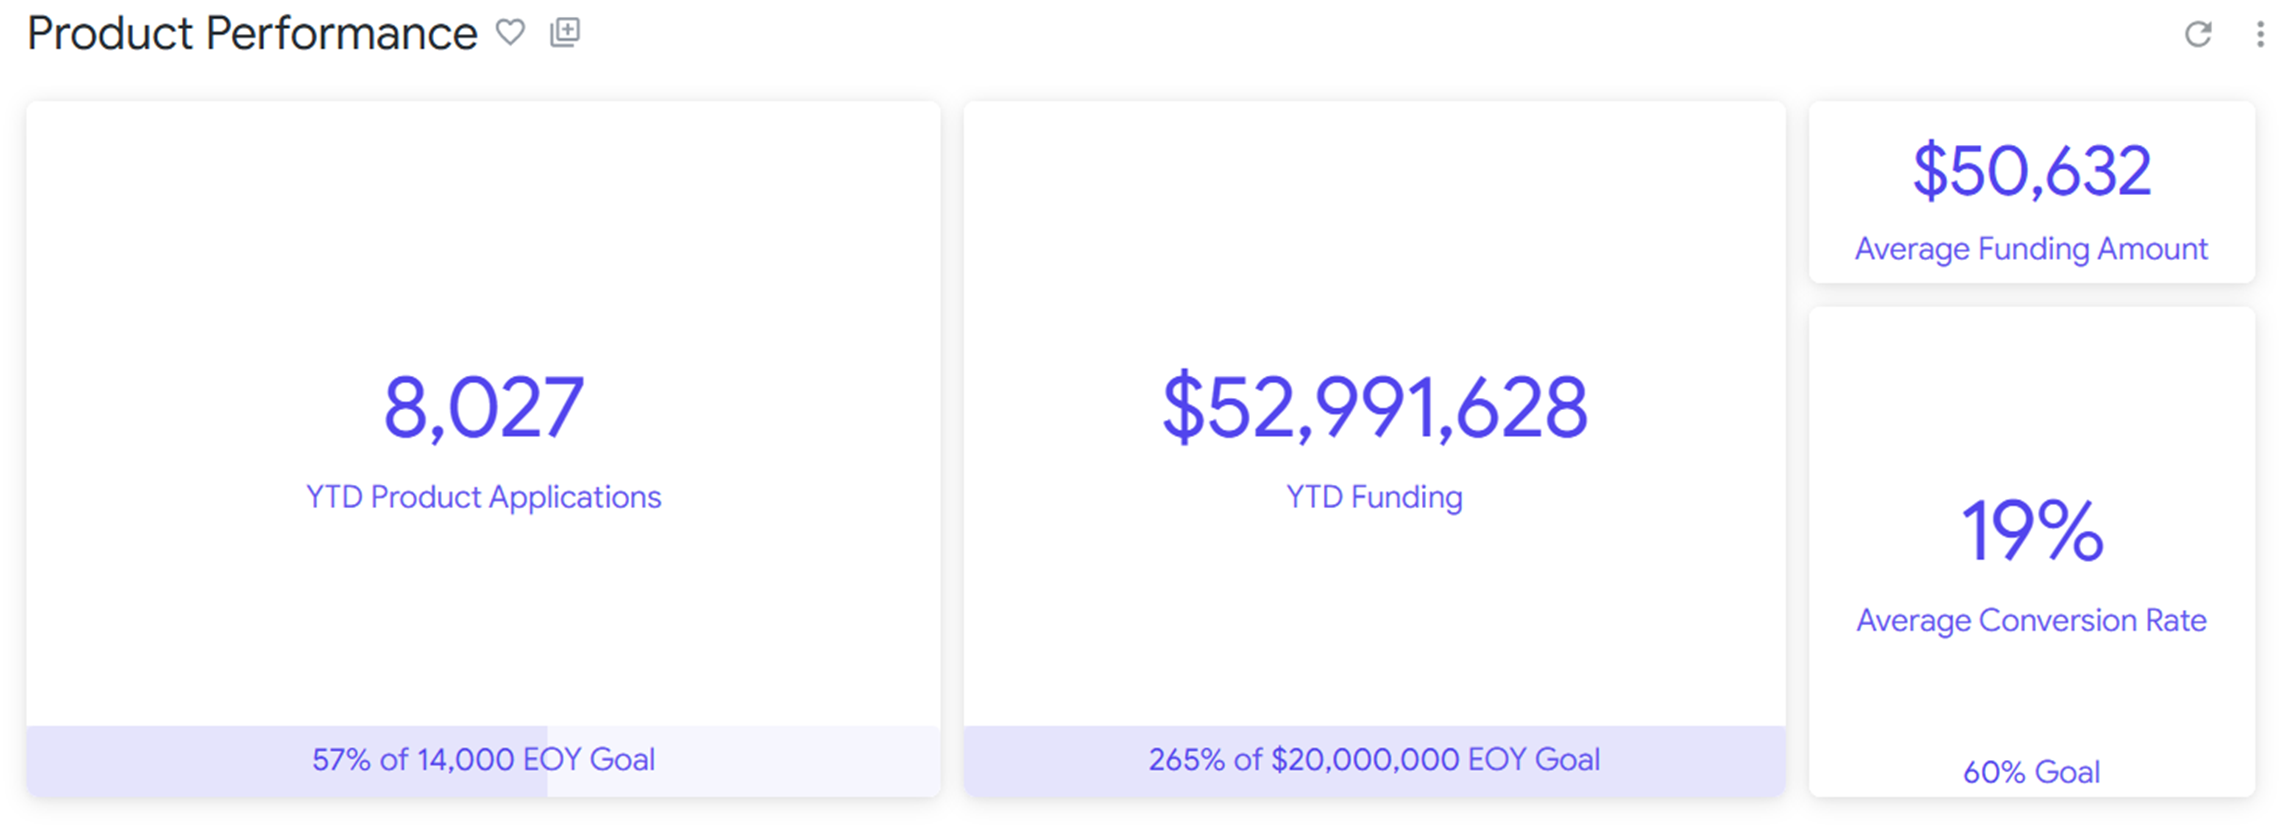The image size is (2285, 827).
Task: Open the three-dot dashboard actions menu
Action: (x=2260, y=35)
